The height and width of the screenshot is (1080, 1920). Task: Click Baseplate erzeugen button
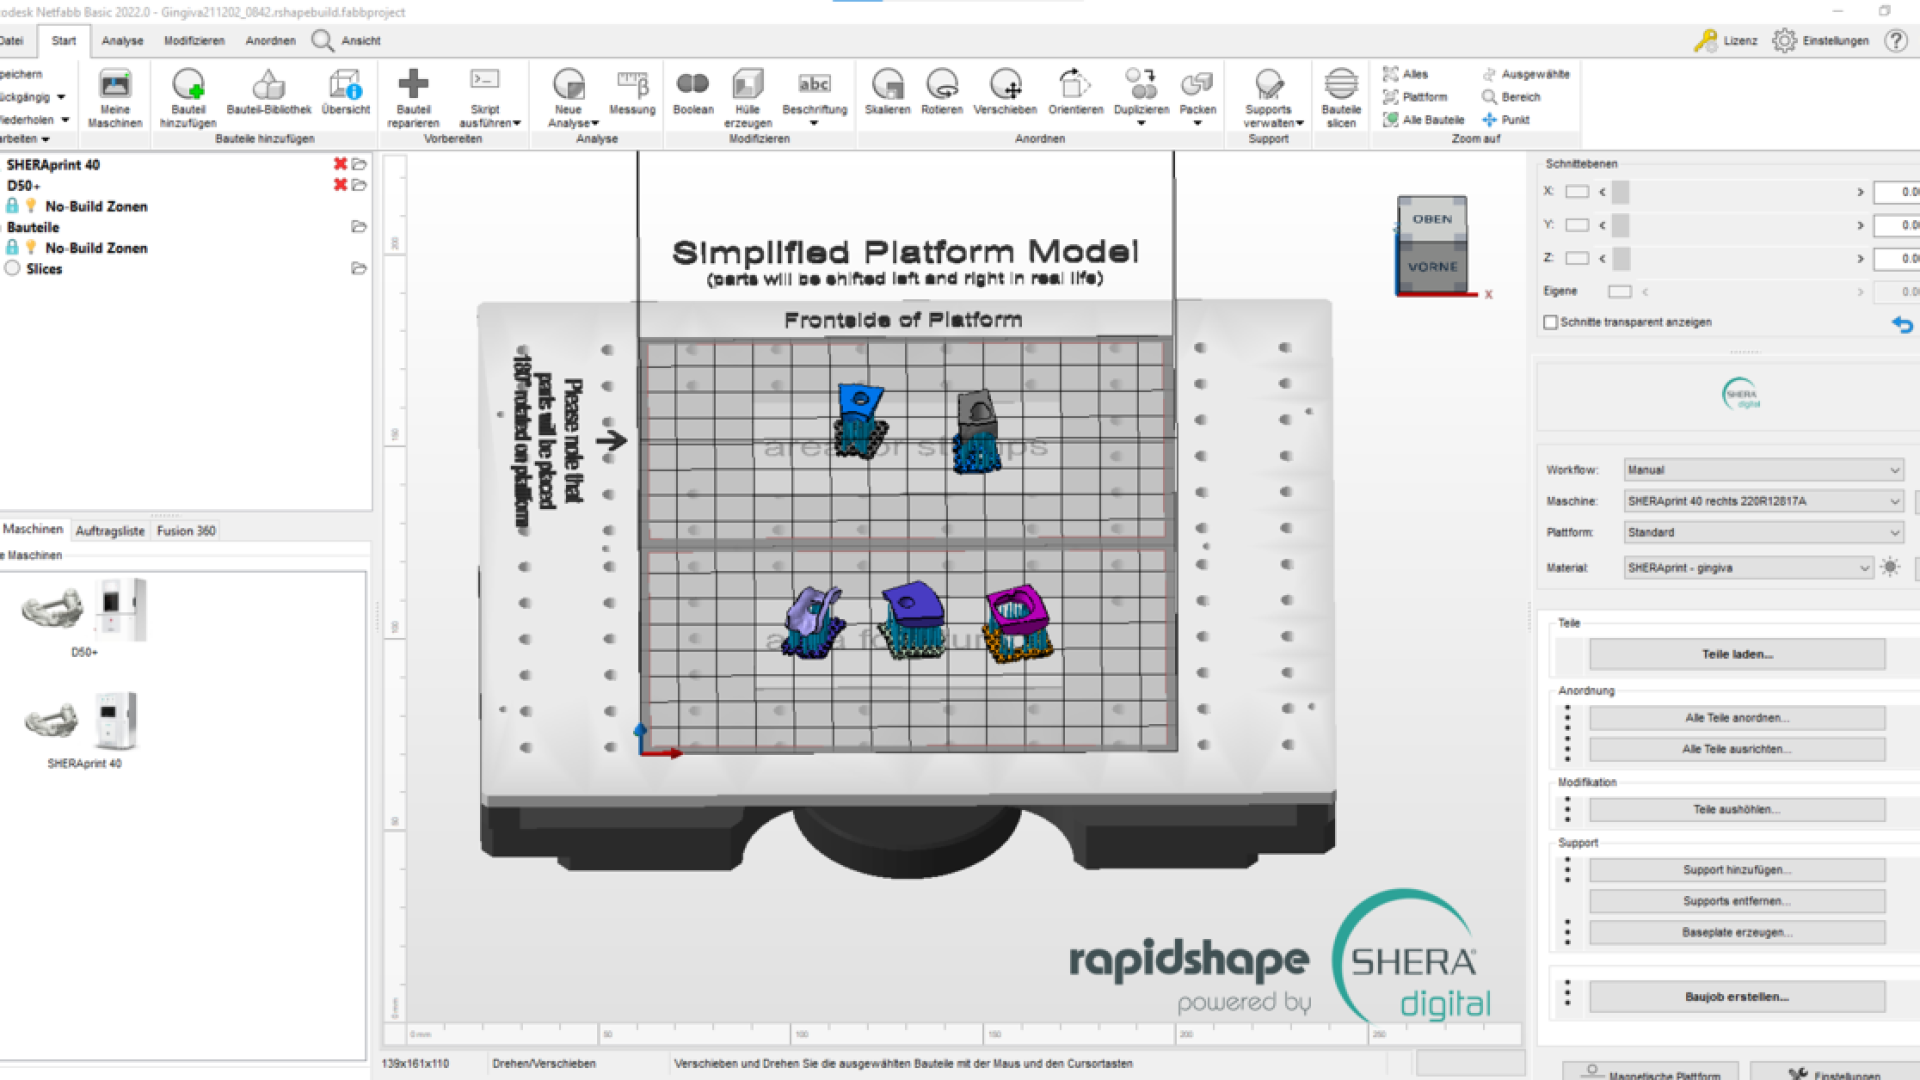(x=1737, y=932)
